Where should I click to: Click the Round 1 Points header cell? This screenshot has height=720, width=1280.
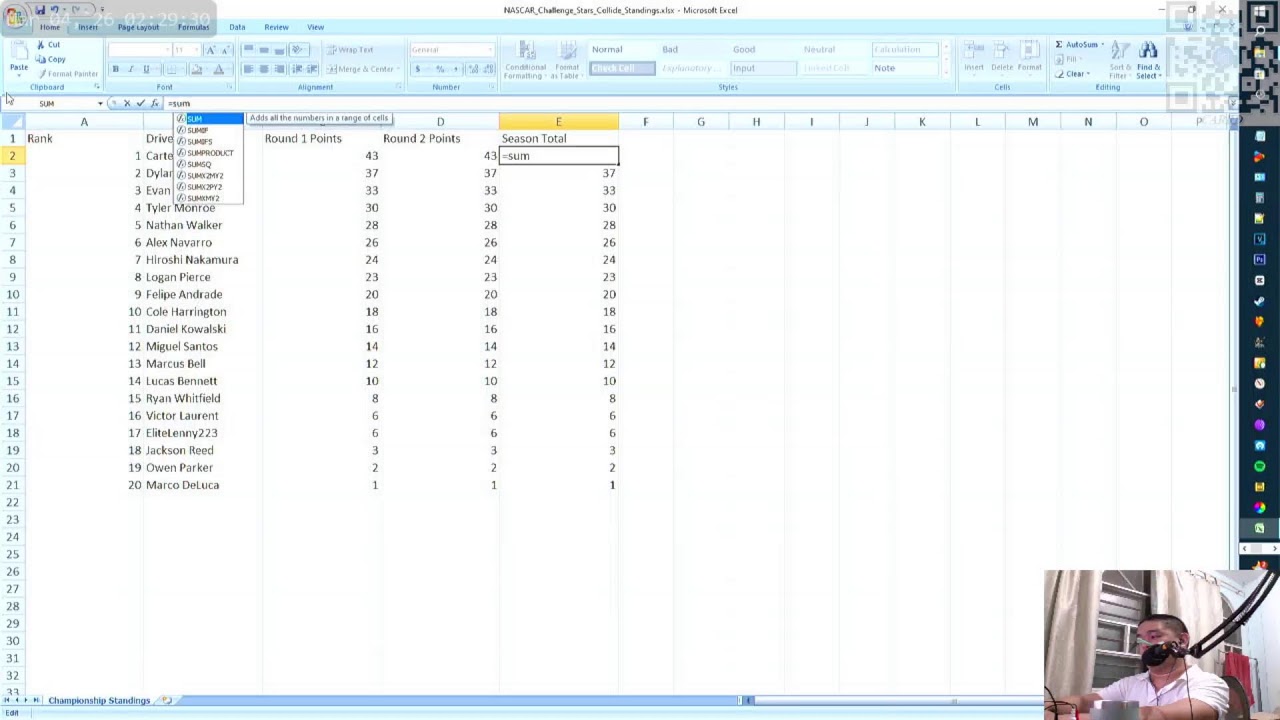tap(321, 138)
